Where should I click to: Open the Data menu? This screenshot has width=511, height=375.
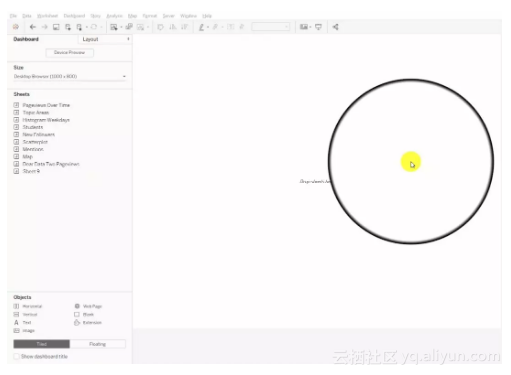pos(27,16)
